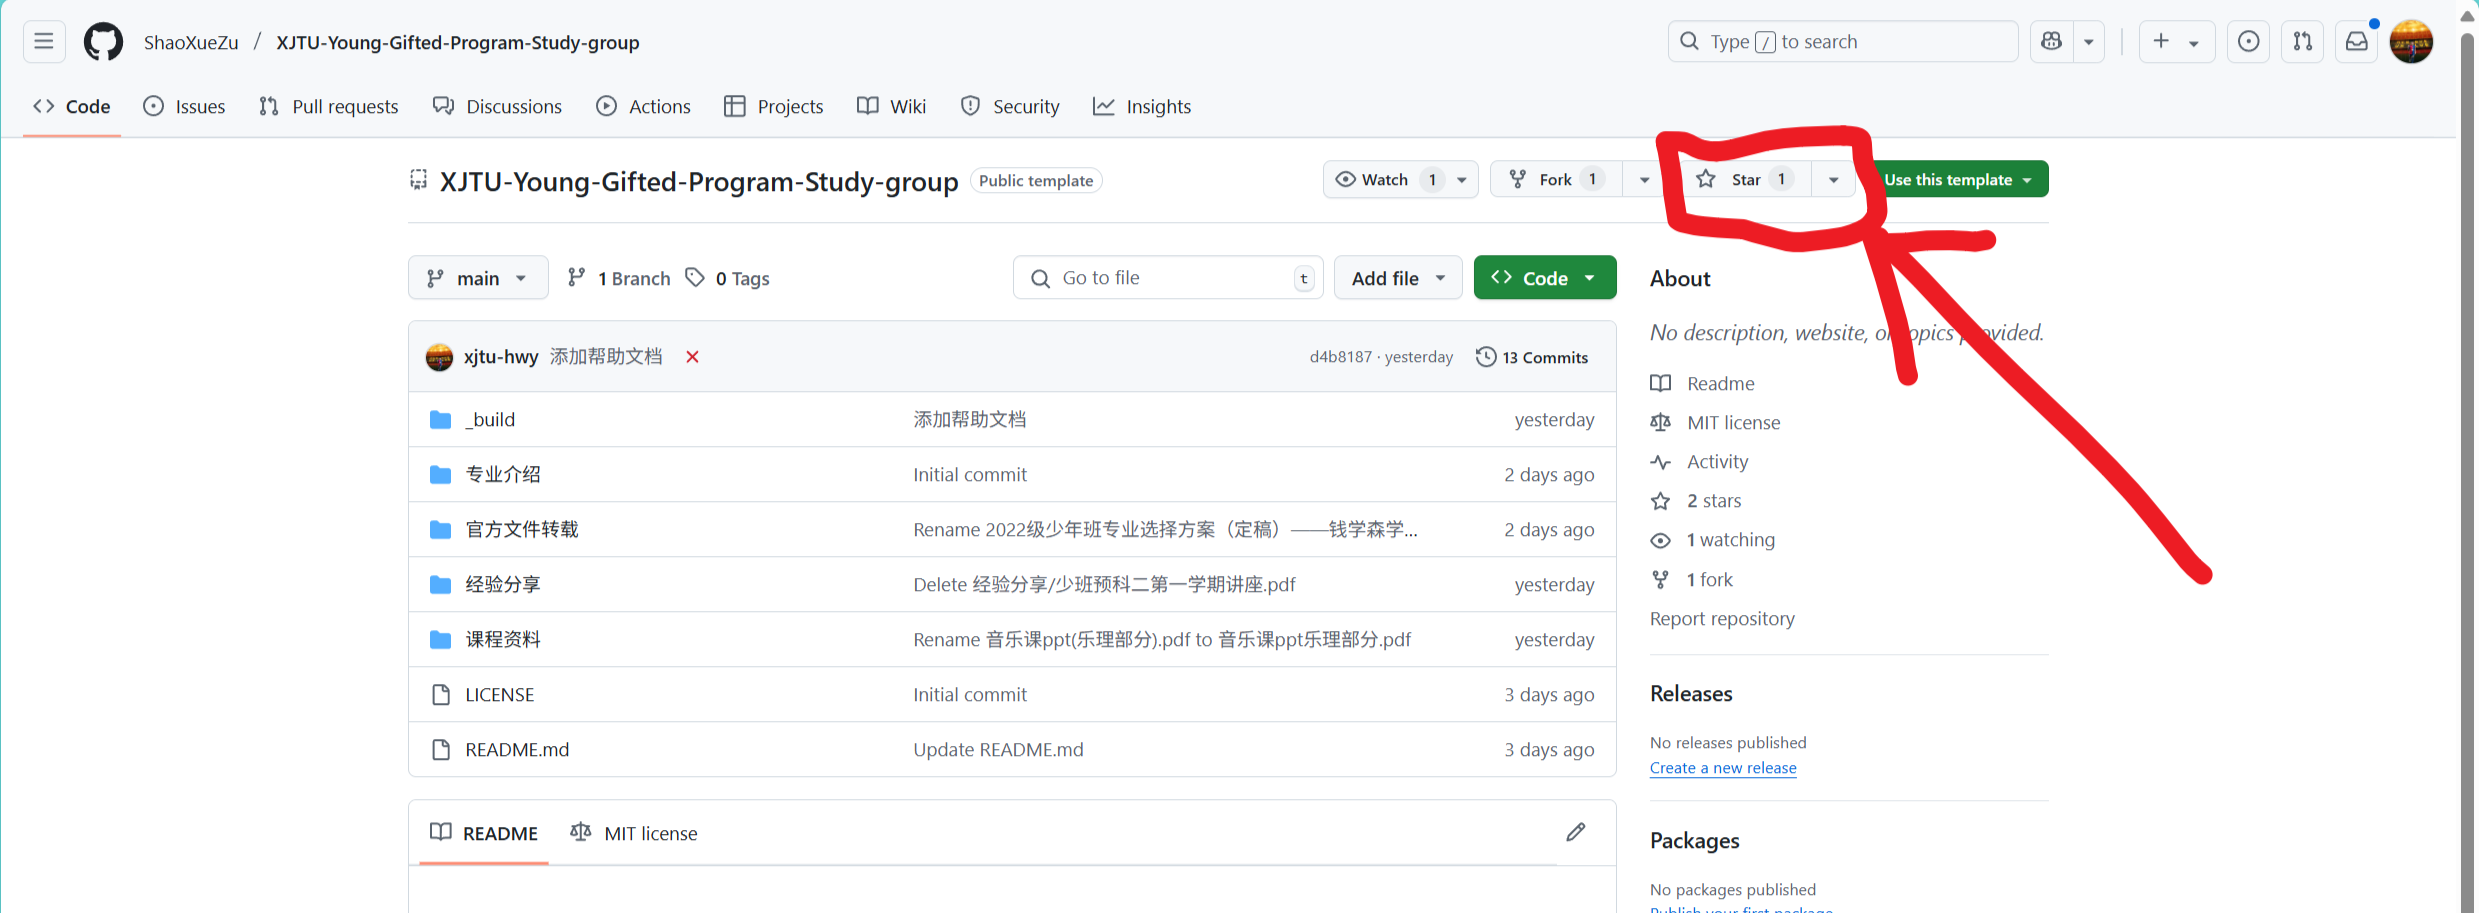Viewport: 2479px width, 913px height.
Task: Open user avatar profile menu
Action: click(x=2411, y=42)
